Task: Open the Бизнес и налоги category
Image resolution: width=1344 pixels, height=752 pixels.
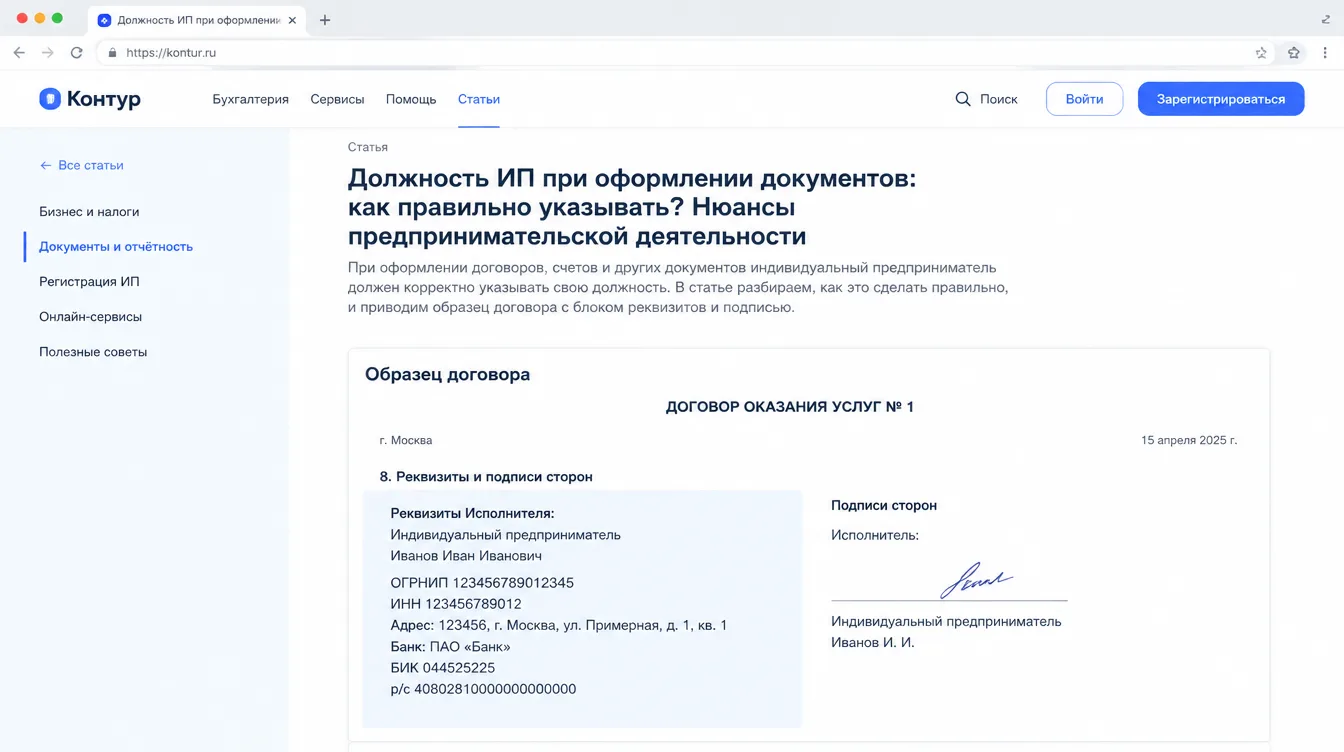Action: (89, 212)
